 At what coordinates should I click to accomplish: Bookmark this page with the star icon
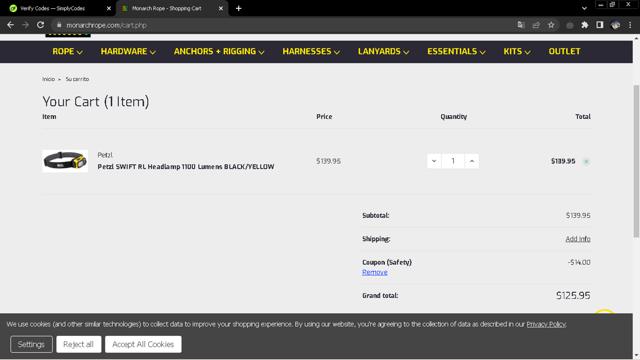tap(551, 25)
